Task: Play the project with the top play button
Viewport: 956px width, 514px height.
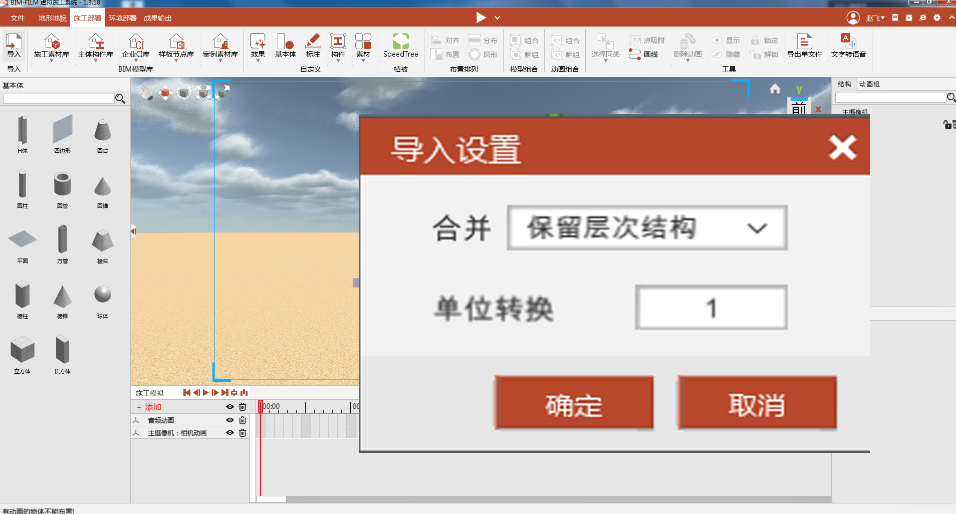Action: point(481,18)
